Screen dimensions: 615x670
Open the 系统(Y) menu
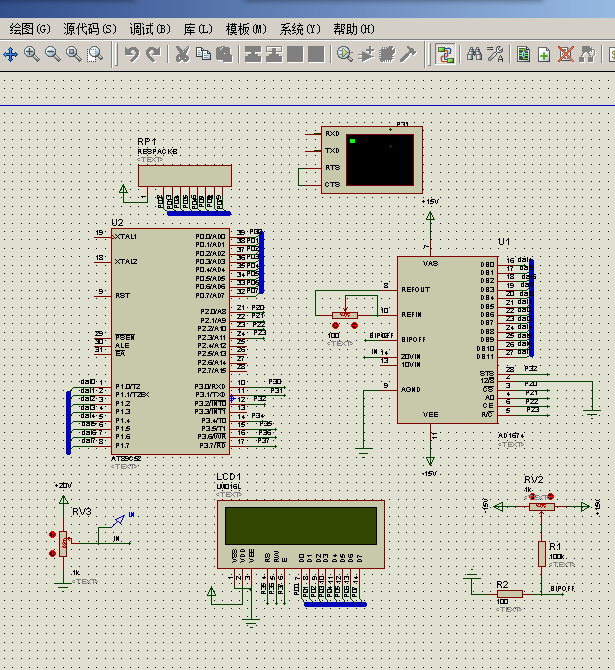pos(300,29)
